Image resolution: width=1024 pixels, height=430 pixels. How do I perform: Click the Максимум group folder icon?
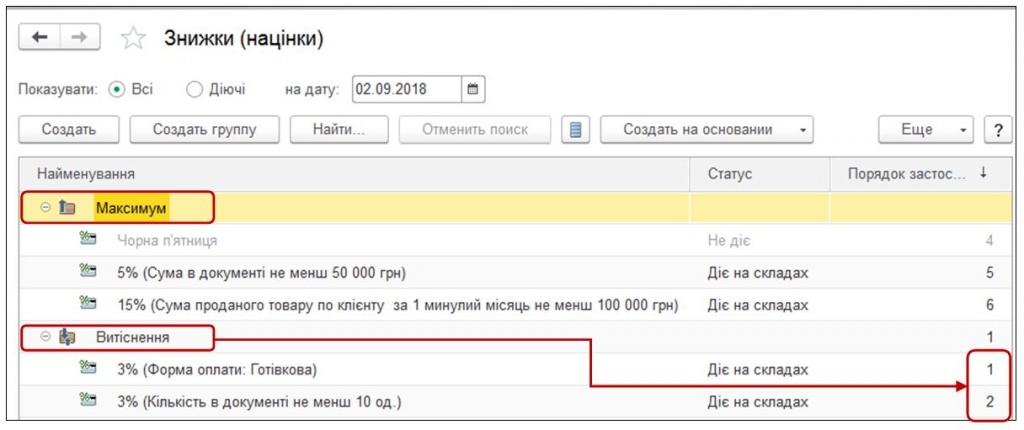pyautogui.click(x=68, y=208)
